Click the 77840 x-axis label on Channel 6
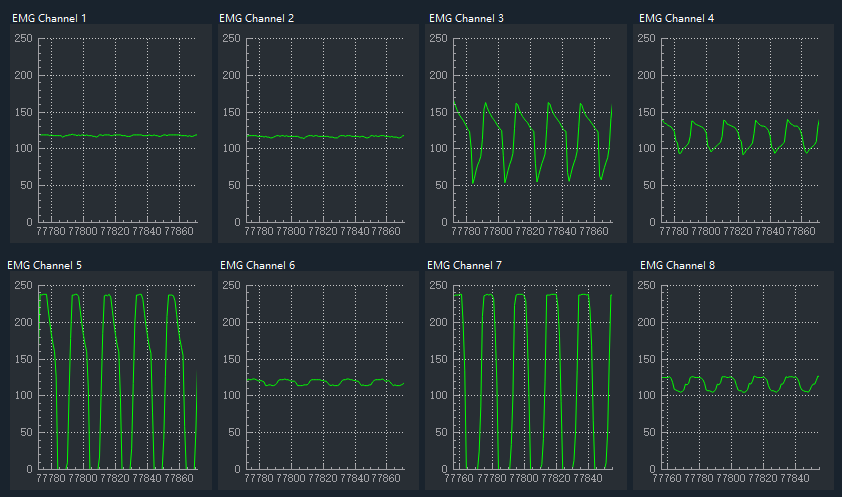 click(x=355, y=478)
